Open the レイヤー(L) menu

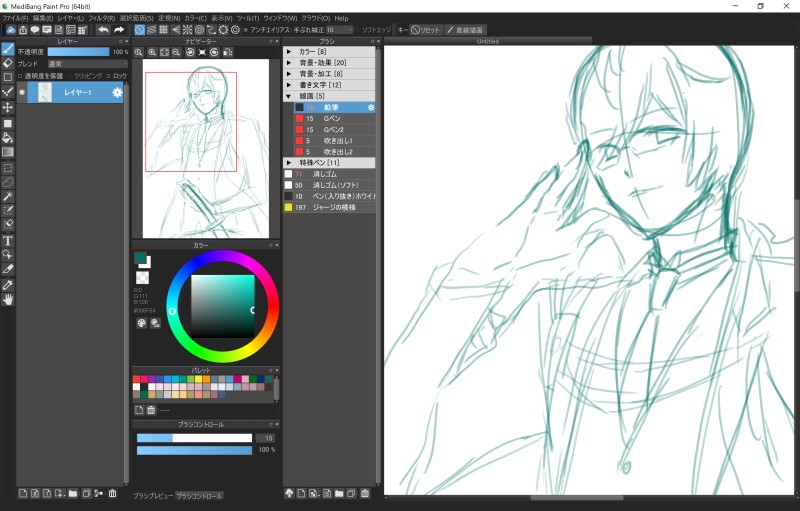70,18
